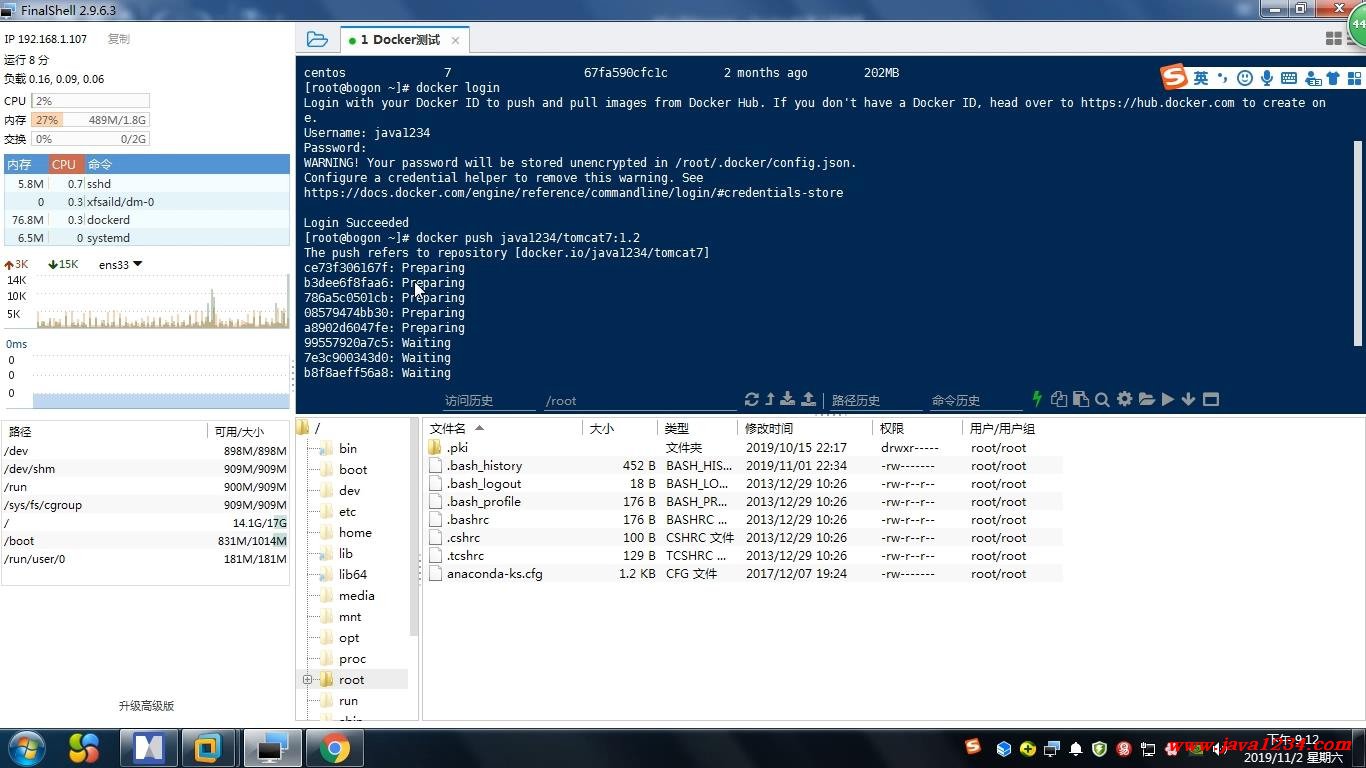
Task: Select the dockerd process row
Action: pyautogui.click(x=146, y=220)
